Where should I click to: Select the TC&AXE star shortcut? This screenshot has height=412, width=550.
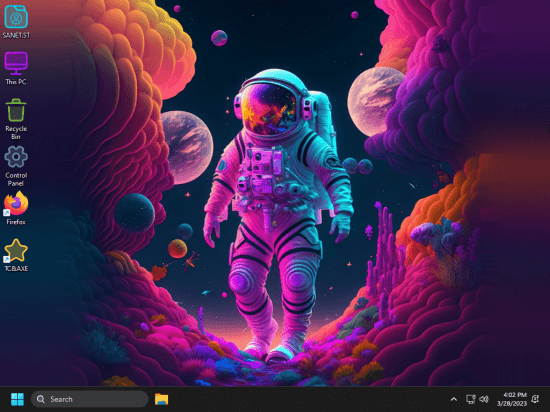tap(16, 255)
